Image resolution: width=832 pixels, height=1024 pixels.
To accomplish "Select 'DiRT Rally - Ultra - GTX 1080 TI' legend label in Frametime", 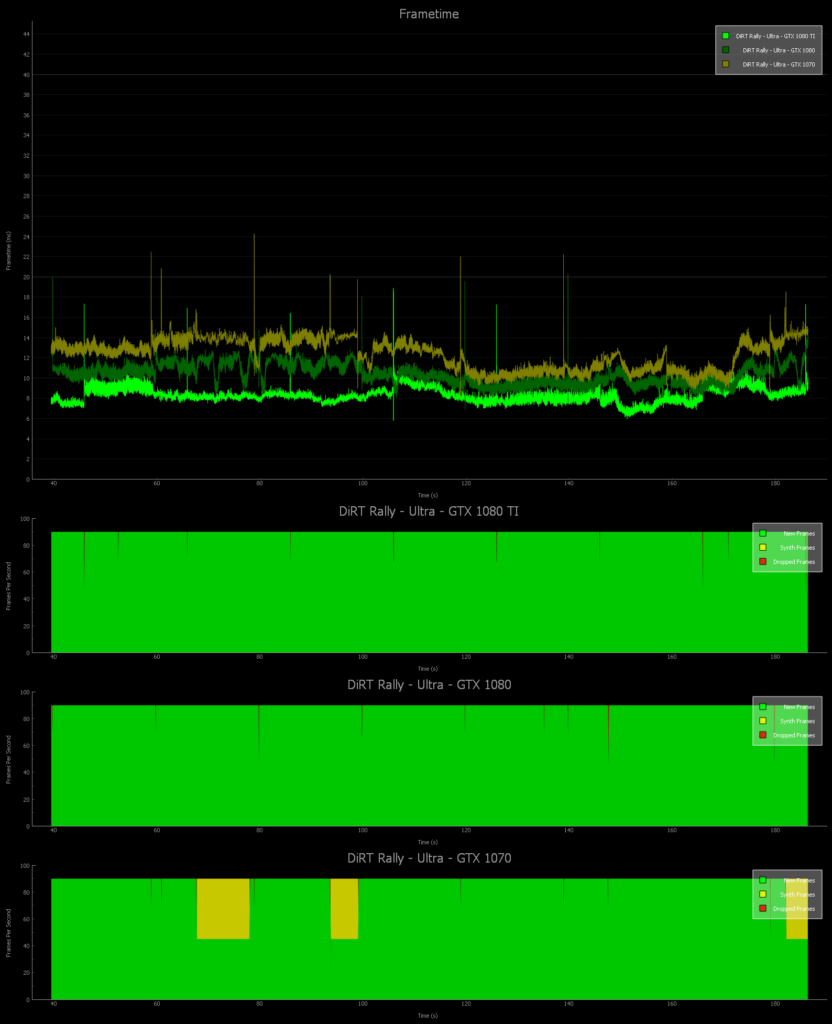I will tap(775, 35).
